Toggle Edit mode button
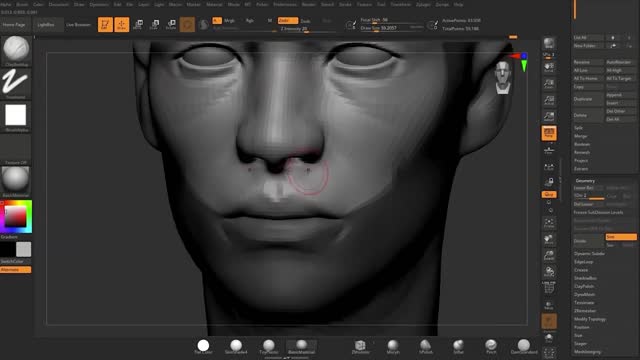 105,24
